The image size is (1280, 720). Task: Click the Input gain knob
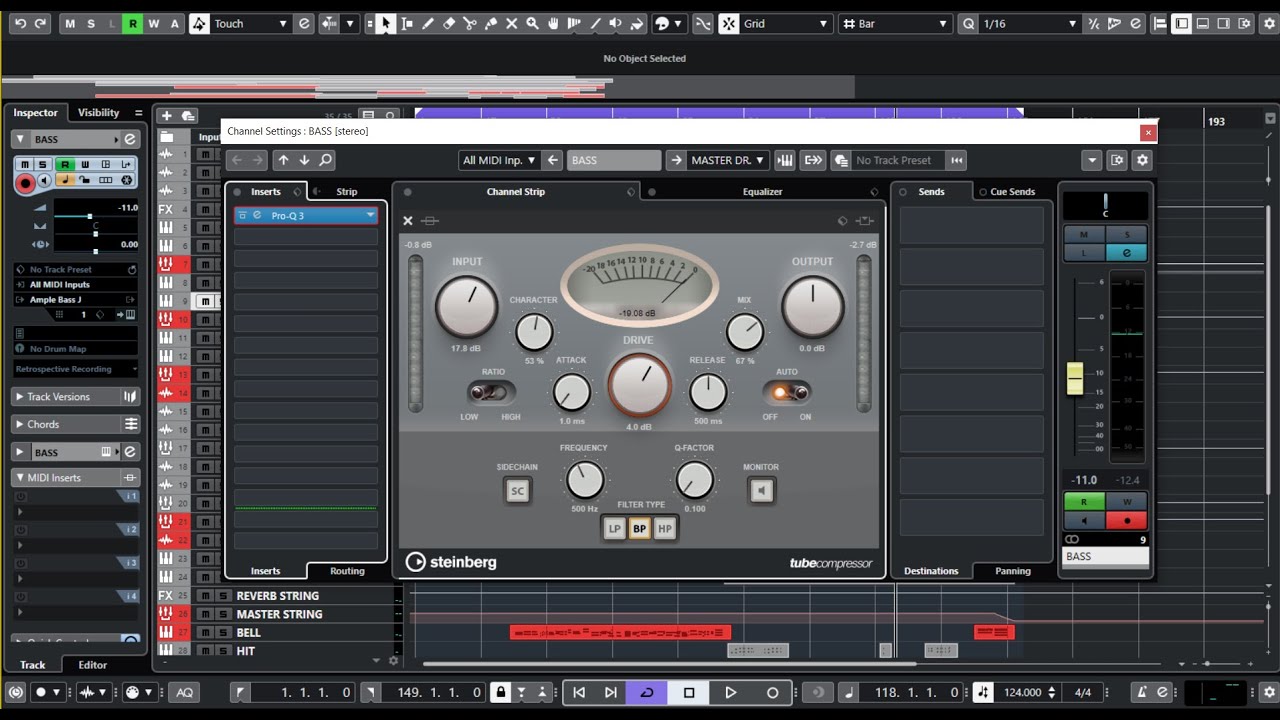click(x=466, y=307)
